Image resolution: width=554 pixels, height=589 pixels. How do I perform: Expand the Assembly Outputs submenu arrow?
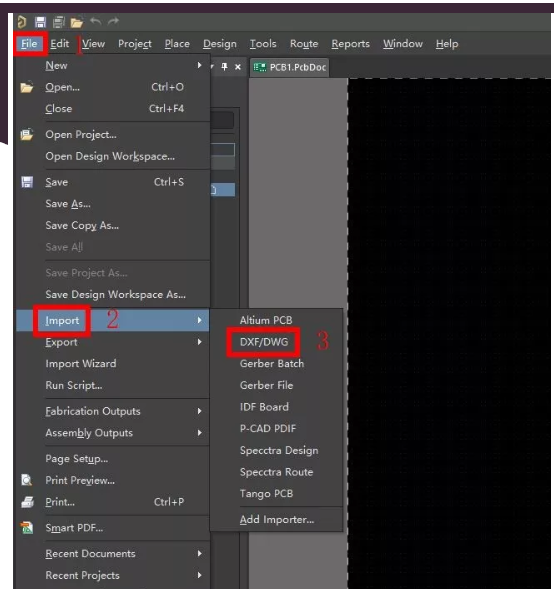(x=199, y=433)
